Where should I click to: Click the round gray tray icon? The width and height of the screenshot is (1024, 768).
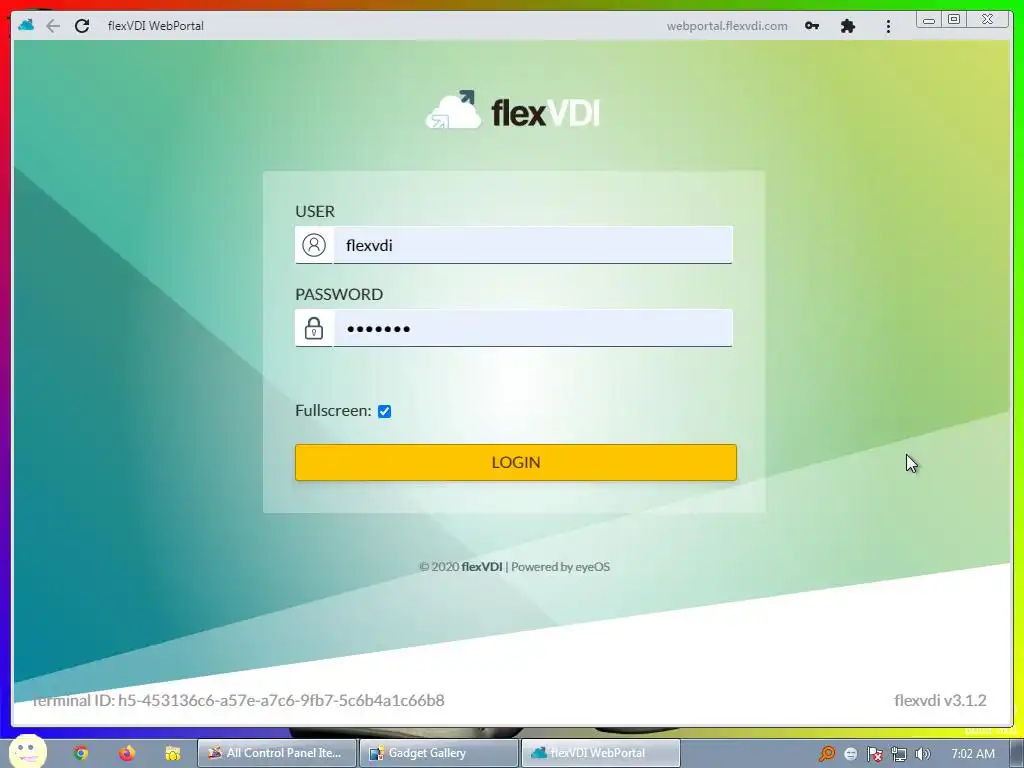point(850,754)
